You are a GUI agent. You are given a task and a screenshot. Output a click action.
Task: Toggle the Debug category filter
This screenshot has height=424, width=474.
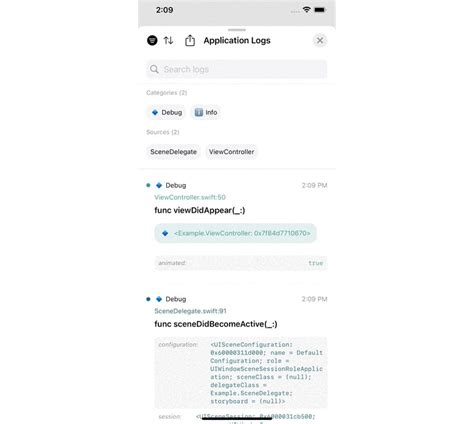[x=166, y=112]
